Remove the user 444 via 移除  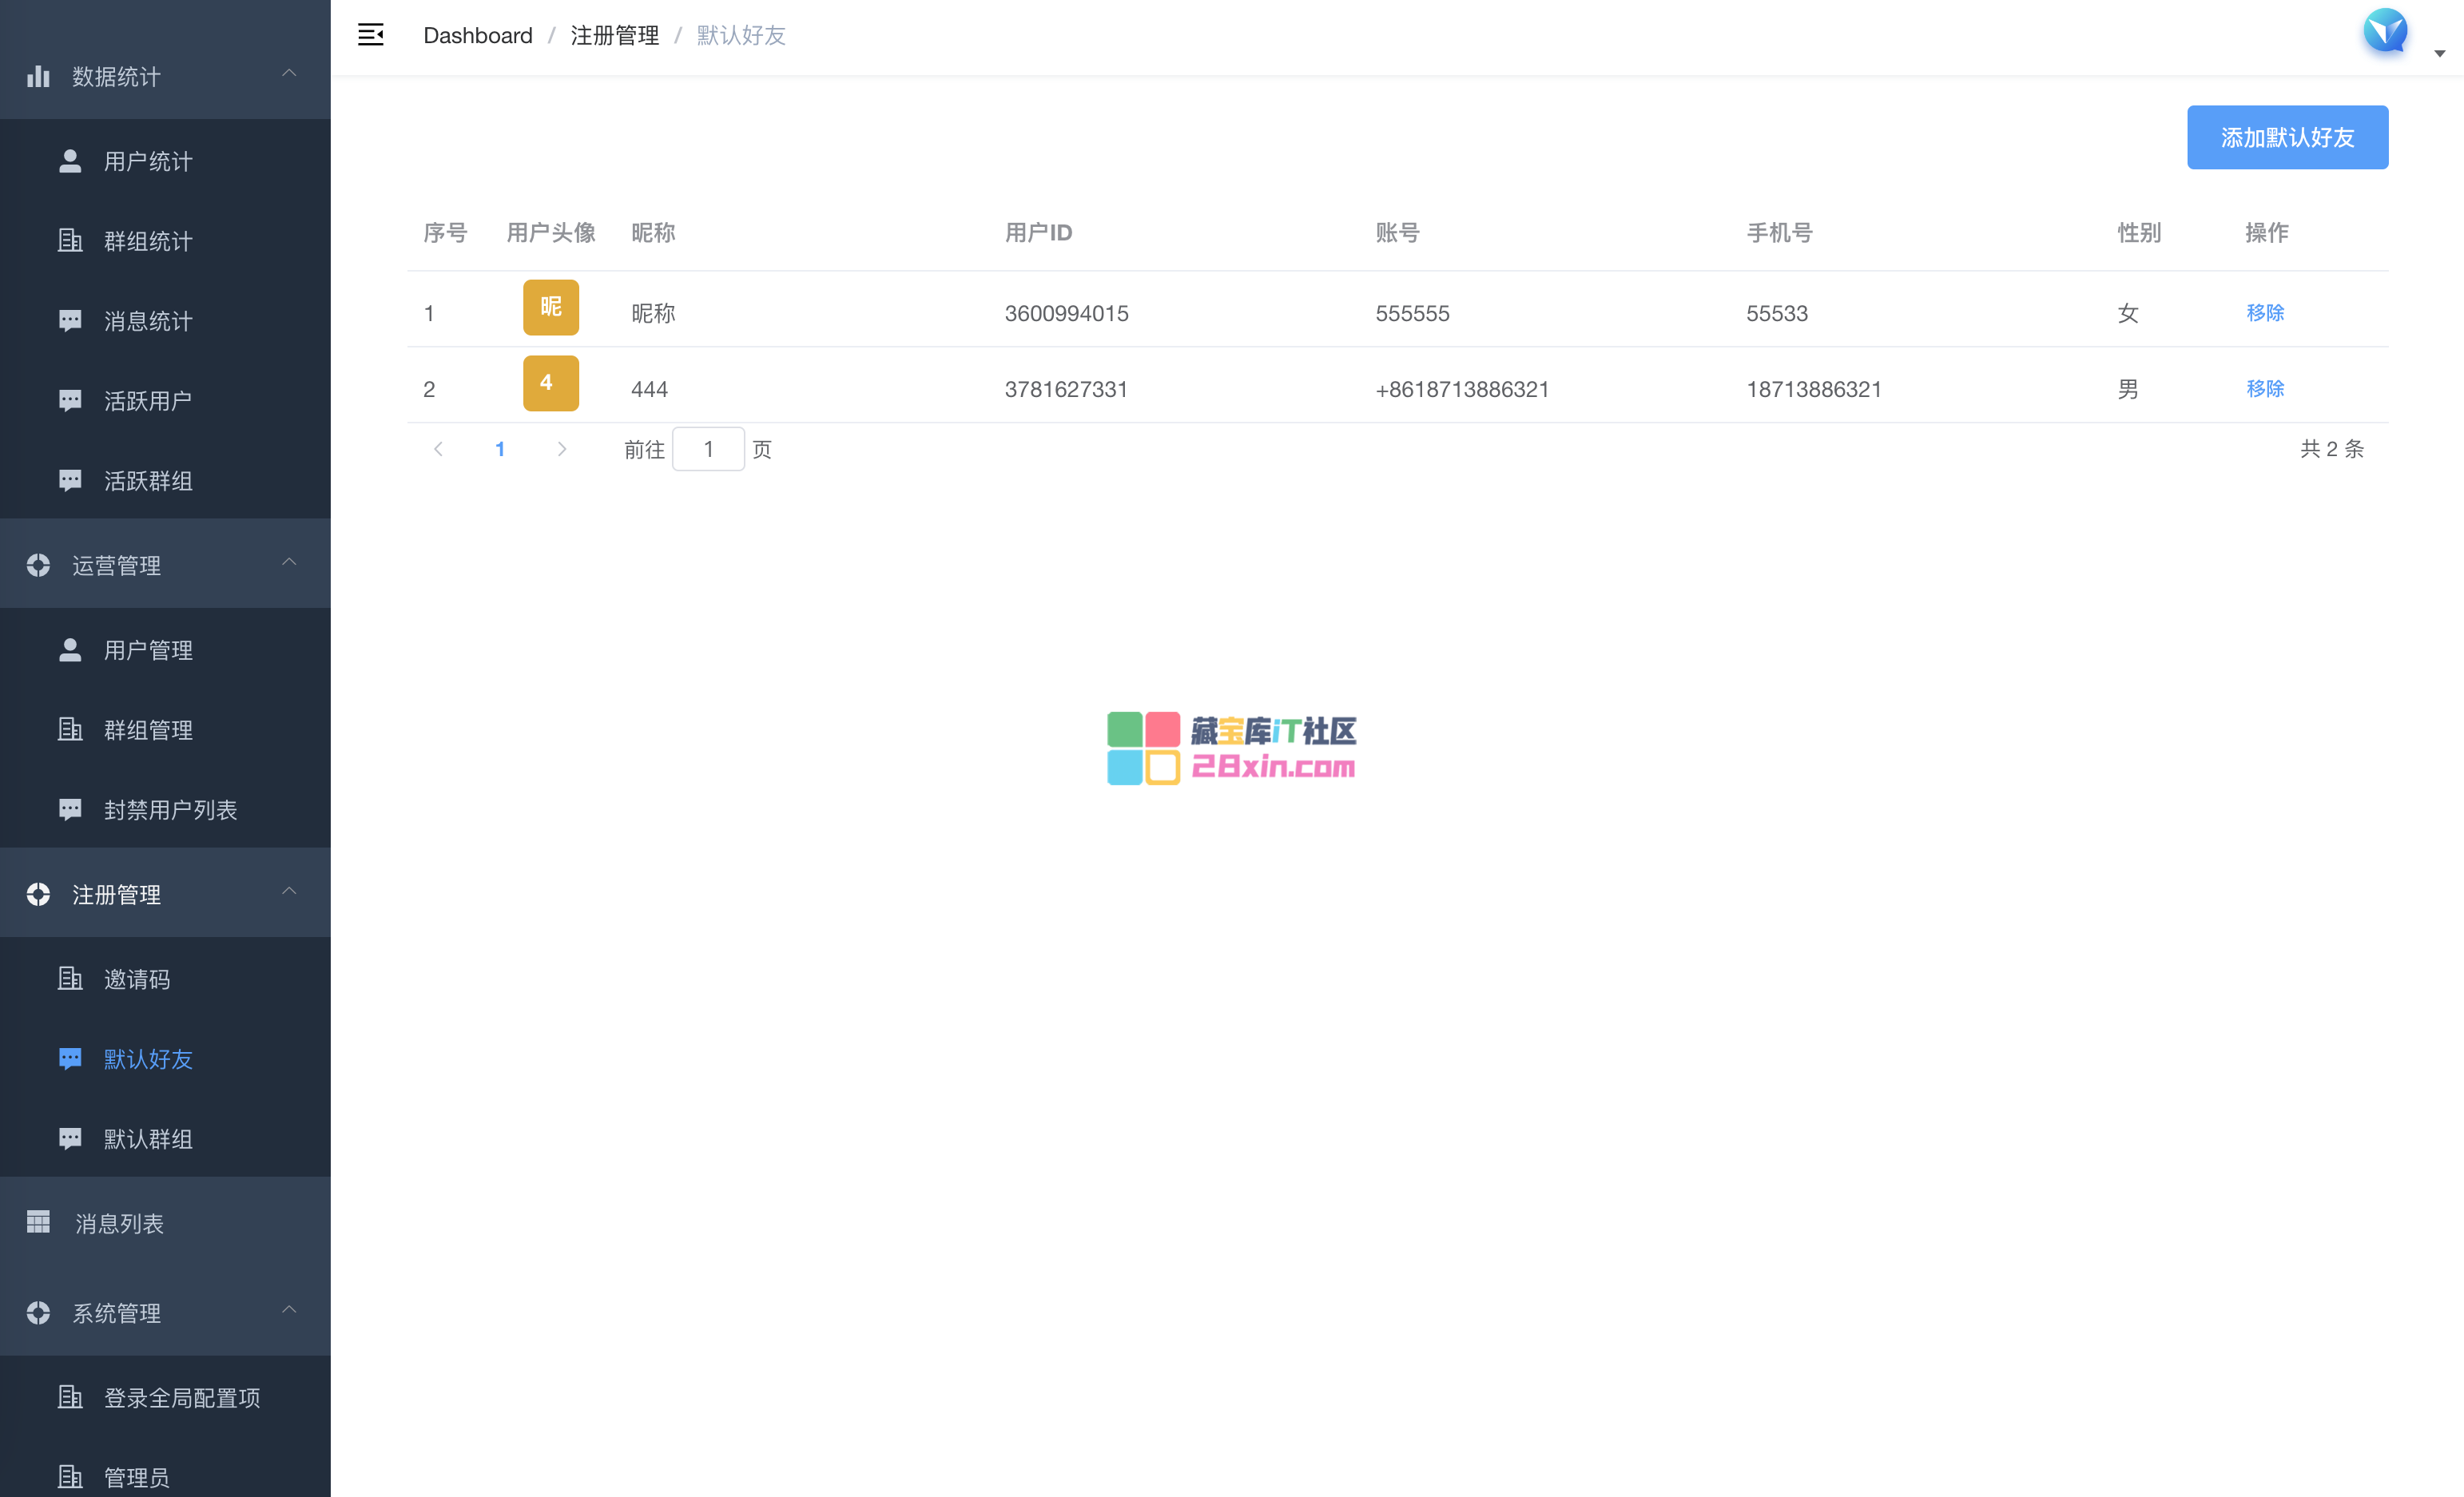point(2264,388)
